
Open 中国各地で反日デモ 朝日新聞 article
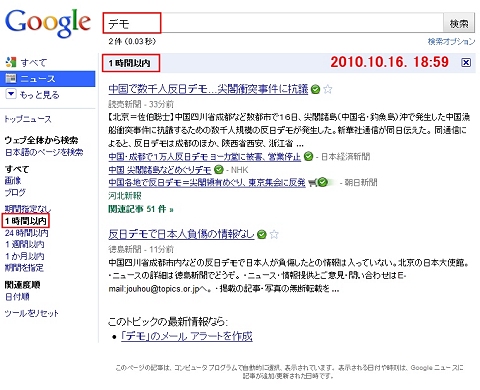click(x=207, y=183)
